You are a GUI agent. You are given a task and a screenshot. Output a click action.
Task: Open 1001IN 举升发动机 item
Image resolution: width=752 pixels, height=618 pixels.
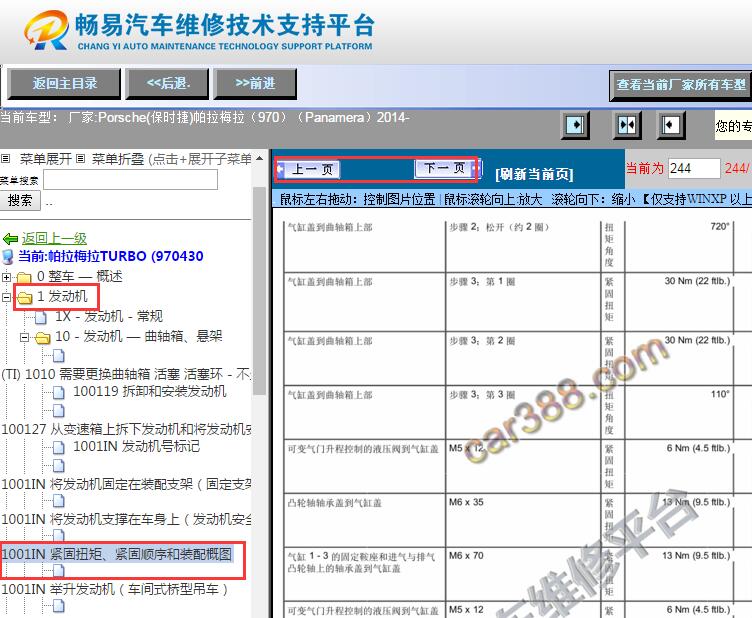click(x=115, y=589)
